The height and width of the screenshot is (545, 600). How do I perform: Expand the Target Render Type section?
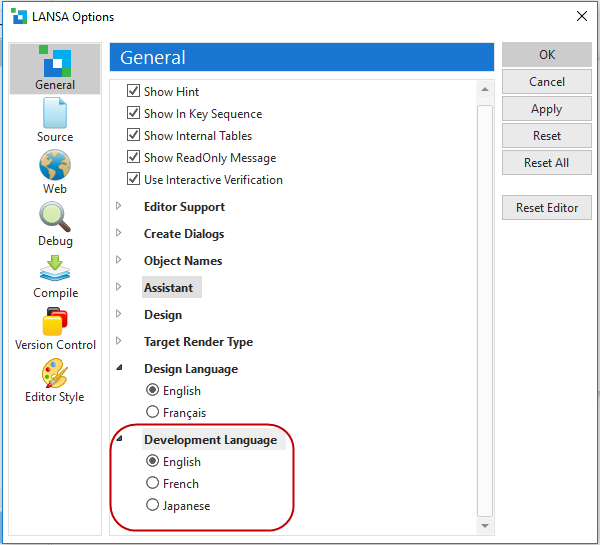pos(119,342)
